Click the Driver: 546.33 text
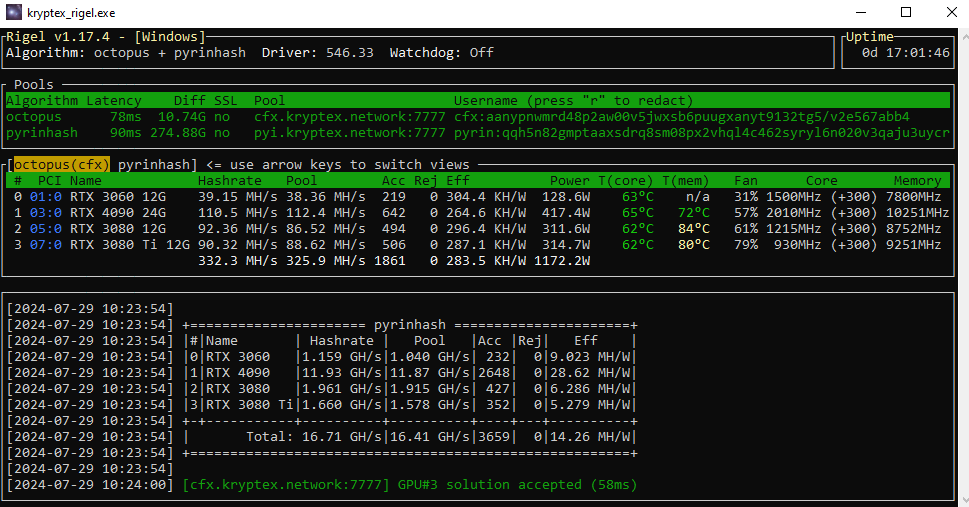The image size is (969, 507). [318, 53]
